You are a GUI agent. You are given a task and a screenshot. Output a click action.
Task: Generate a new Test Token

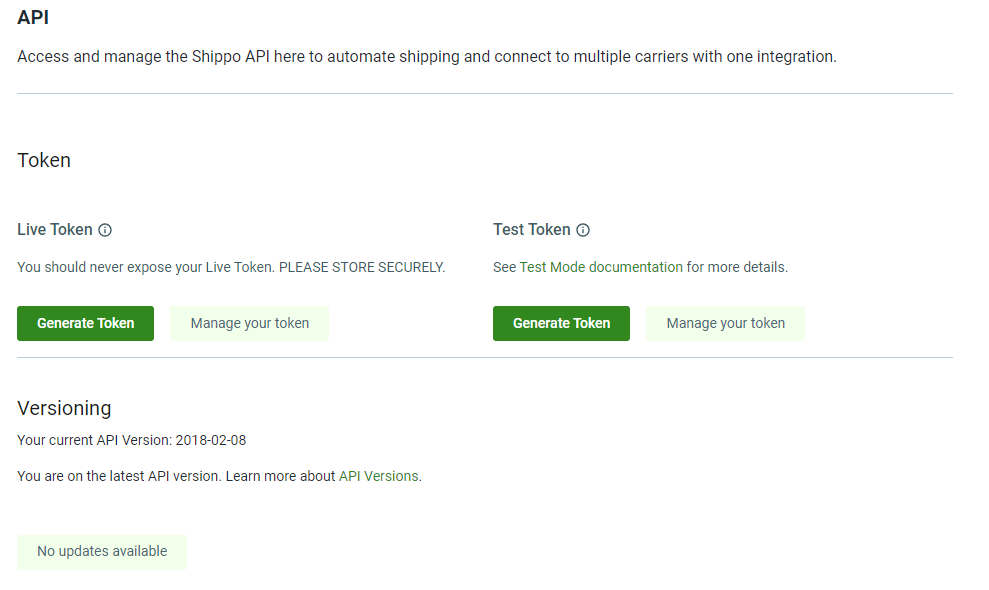click(x=561, y=323)
